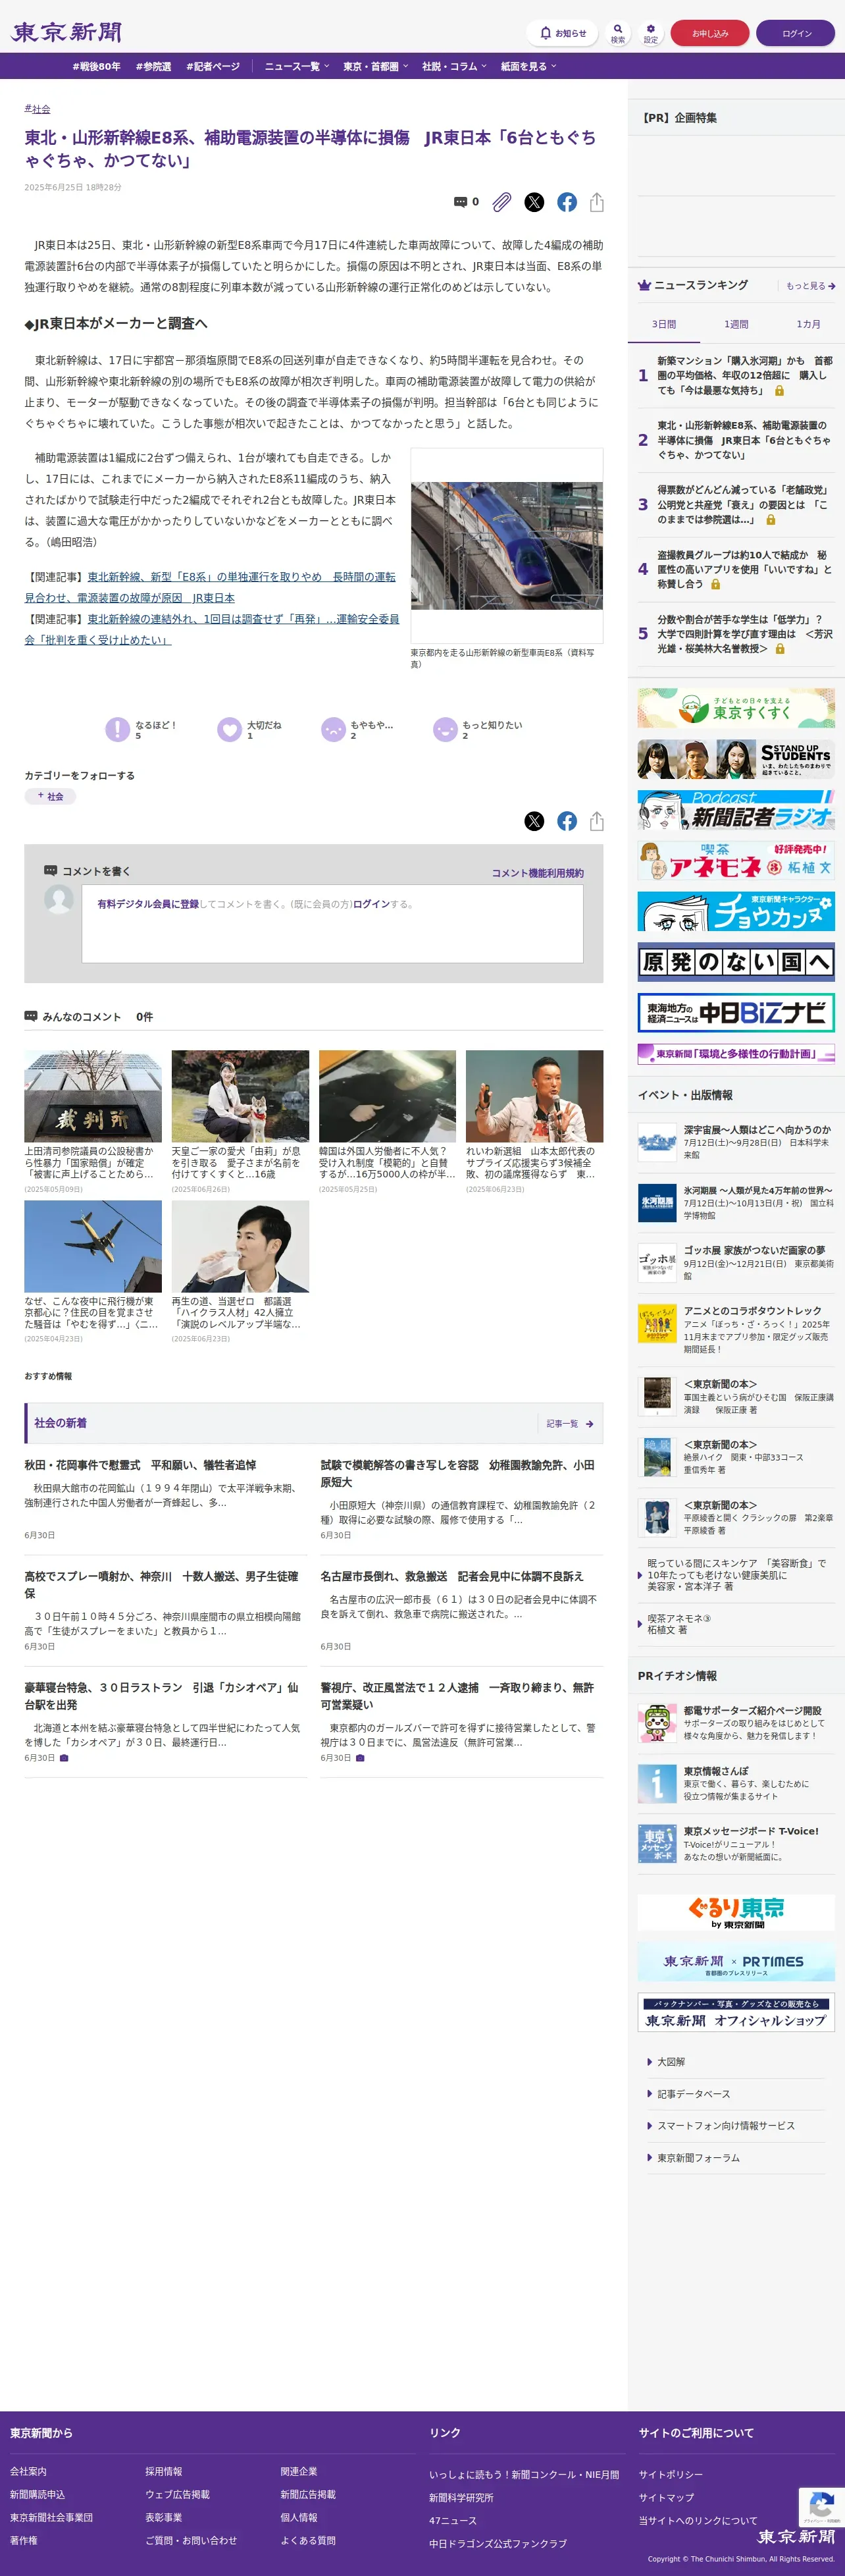Viewport: 845px width, 2576px height.
Task: Open 中日BiZナビ banner
Action: tap(736, 1012)
